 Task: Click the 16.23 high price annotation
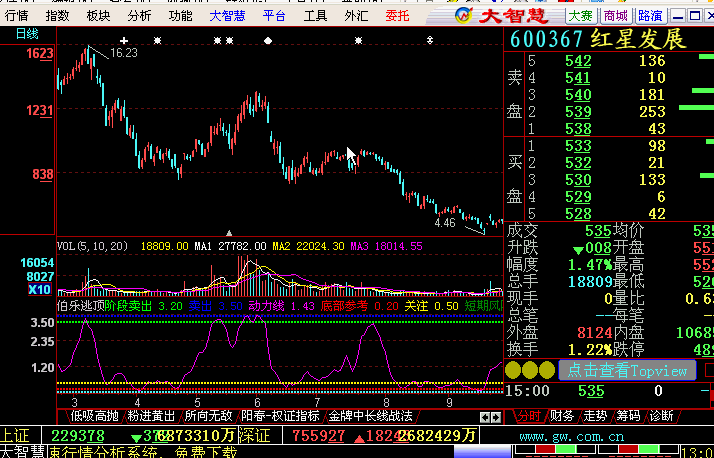[x=123, y=53]
